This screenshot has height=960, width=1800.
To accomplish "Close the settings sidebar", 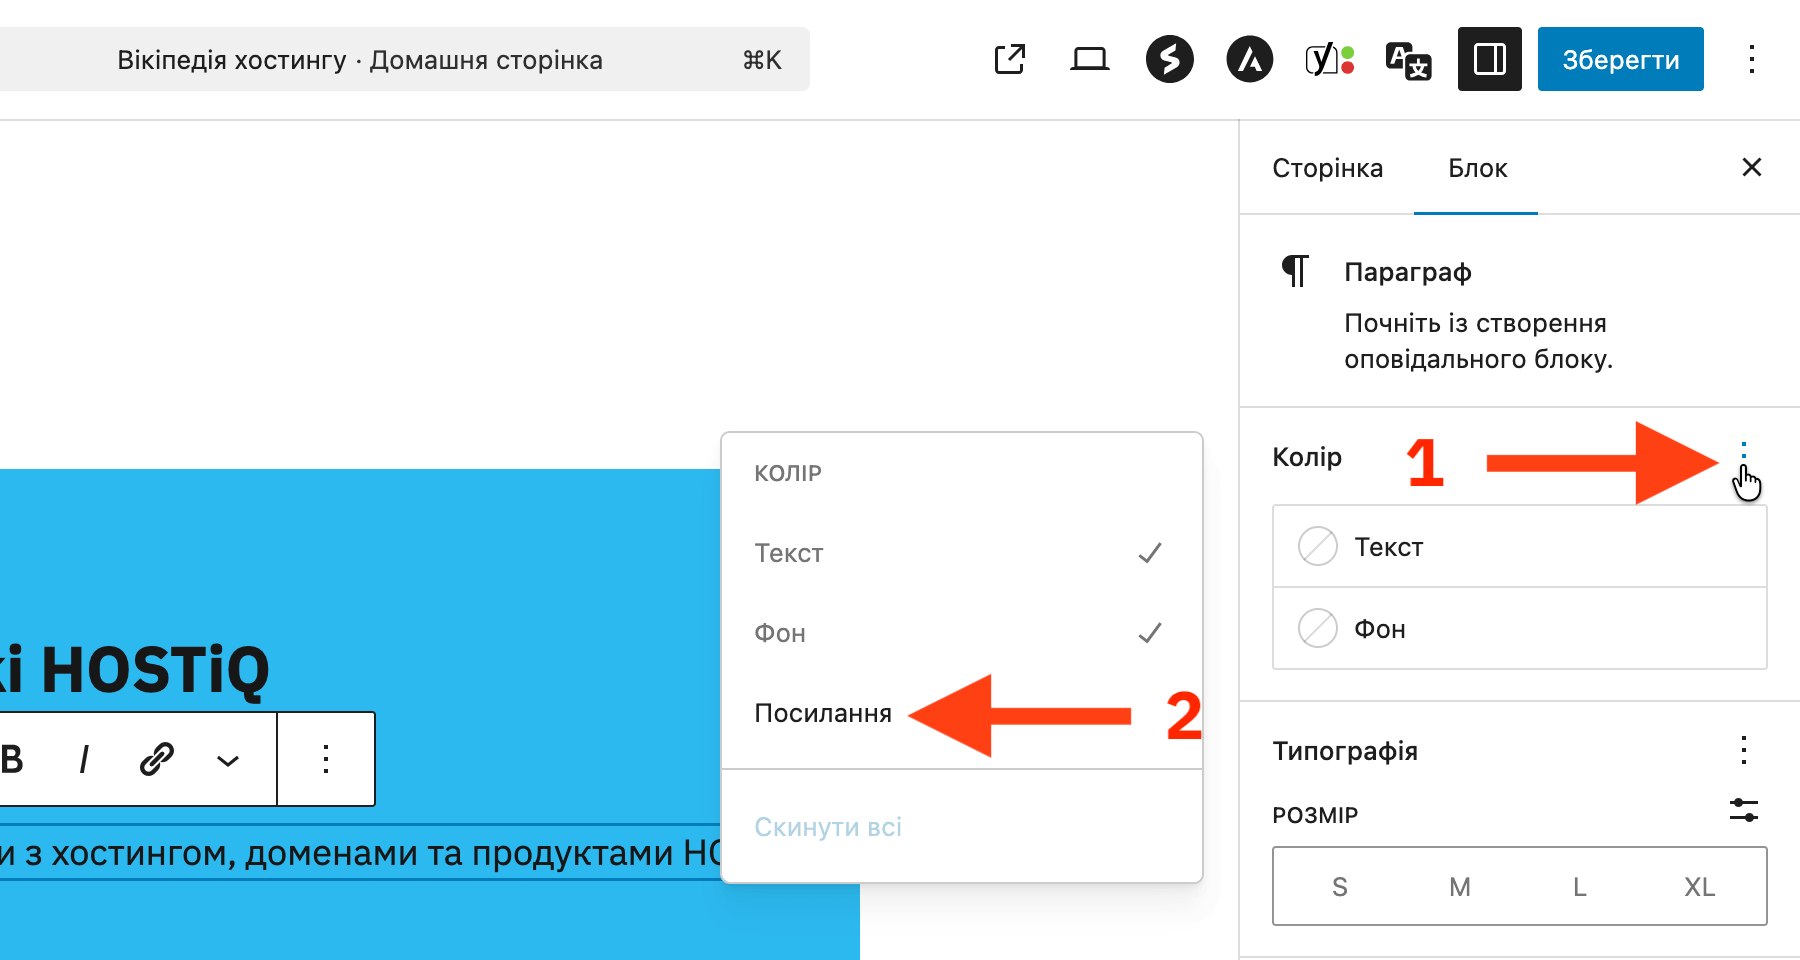I will (1751, 167).
